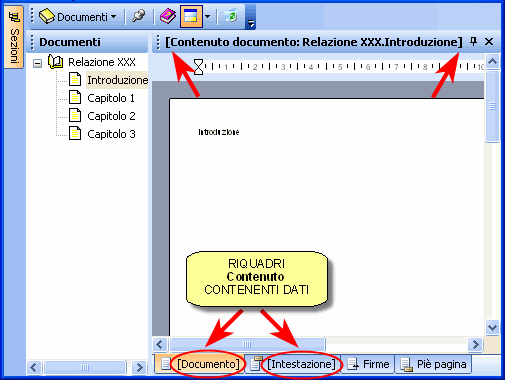Open the Relazione XXX book icon

click(x=55, y=62)
